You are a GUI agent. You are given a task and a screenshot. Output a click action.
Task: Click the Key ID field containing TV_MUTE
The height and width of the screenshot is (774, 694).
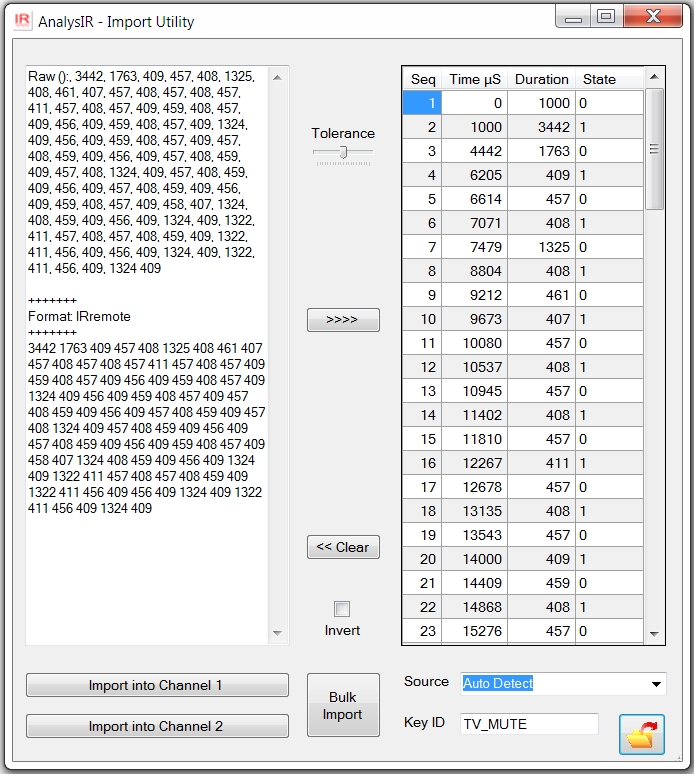pyautogui.click(x=529, y=724)
